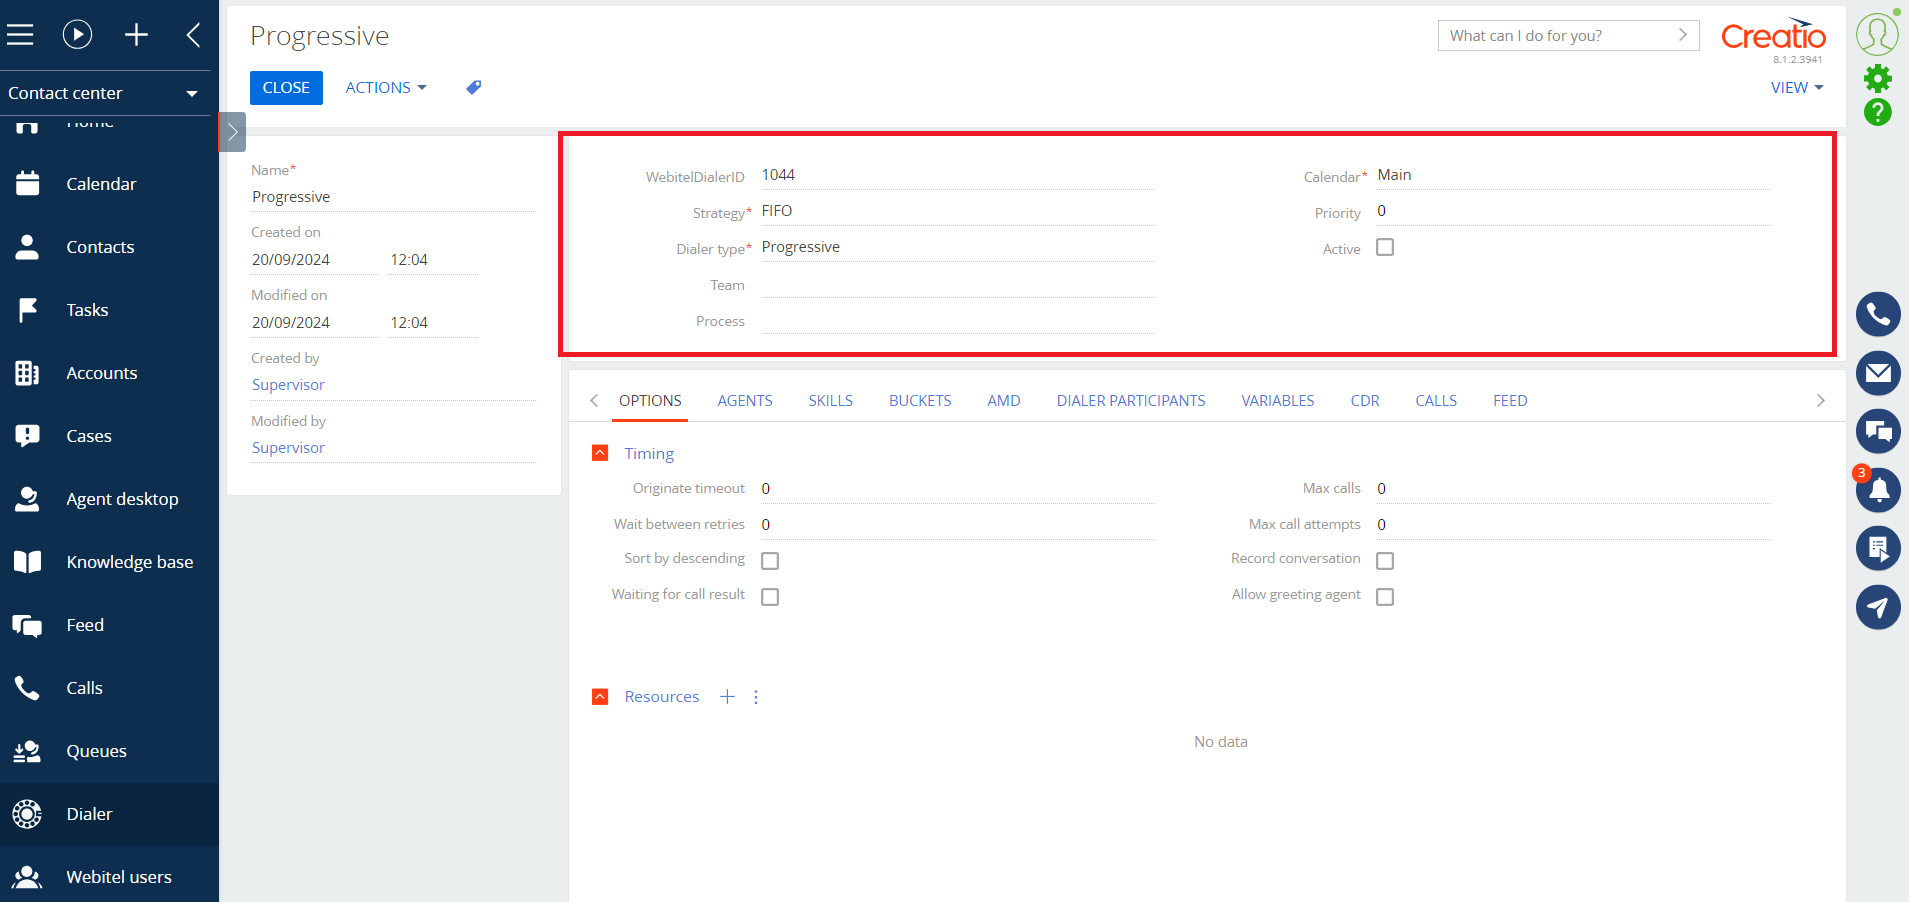
Task: Collapse the Resources section
Action: click(x=600, y=697)
